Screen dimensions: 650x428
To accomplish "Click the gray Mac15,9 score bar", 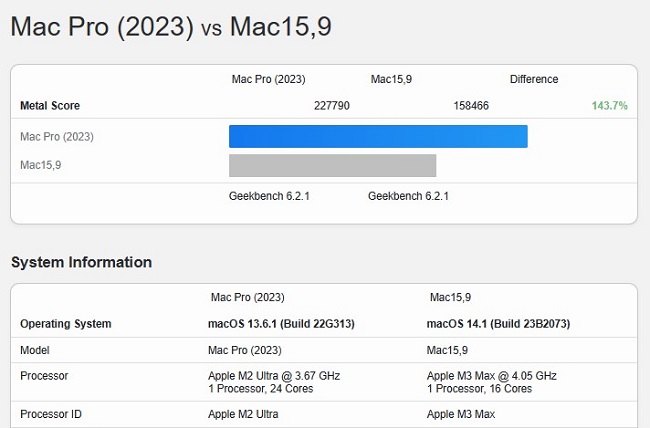I will [332, 165].
